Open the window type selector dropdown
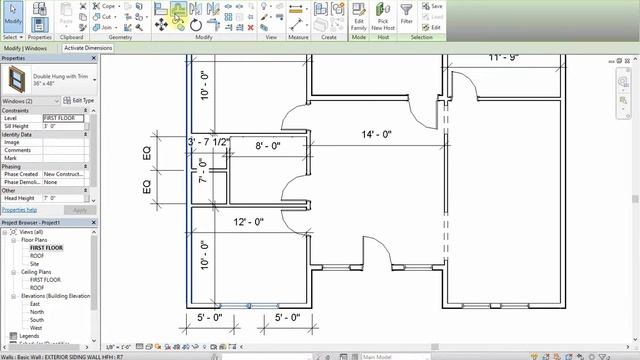 pos(95,80)
